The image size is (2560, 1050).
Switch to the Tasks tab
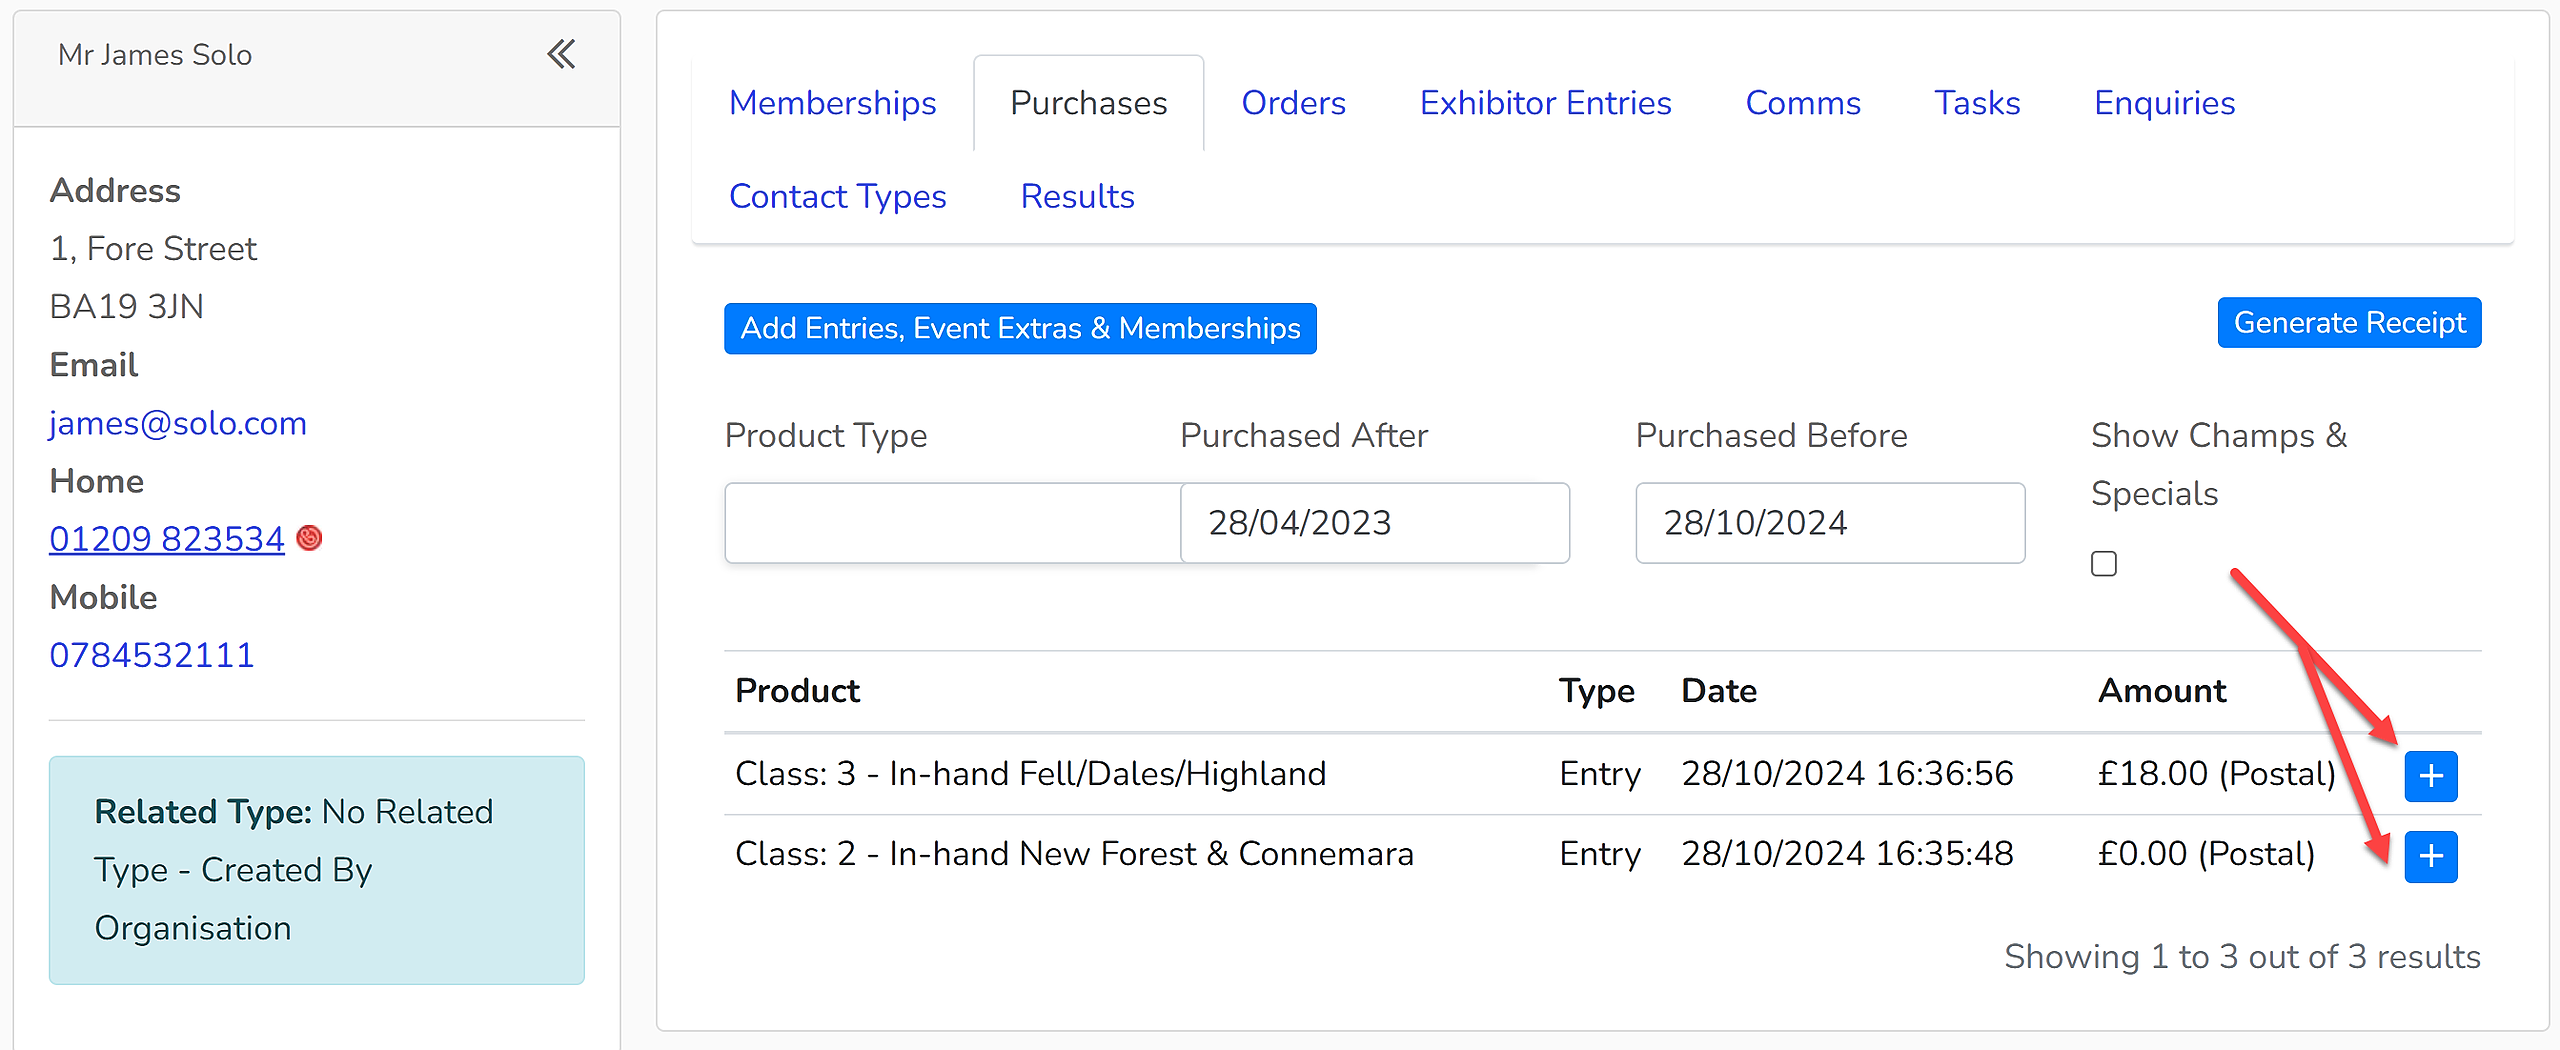coord(1977,103)
